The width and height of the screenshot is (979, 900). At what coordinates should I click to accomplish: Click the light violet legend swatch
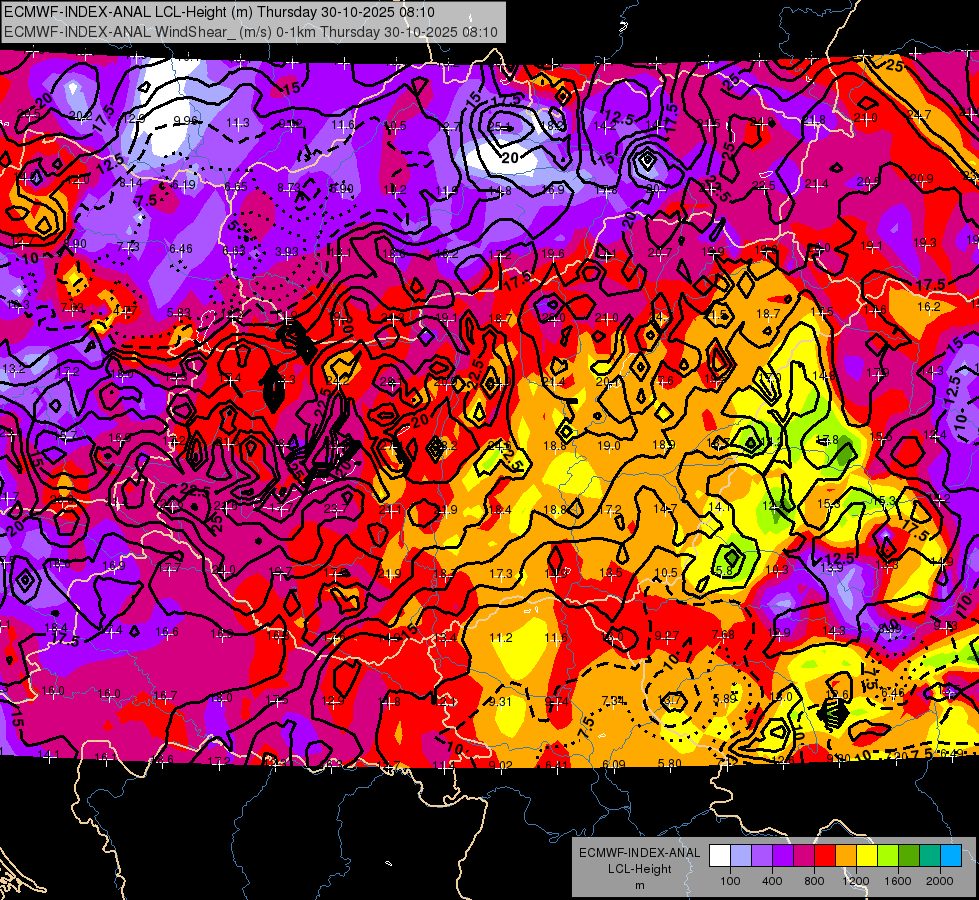(x=762, y=856)
